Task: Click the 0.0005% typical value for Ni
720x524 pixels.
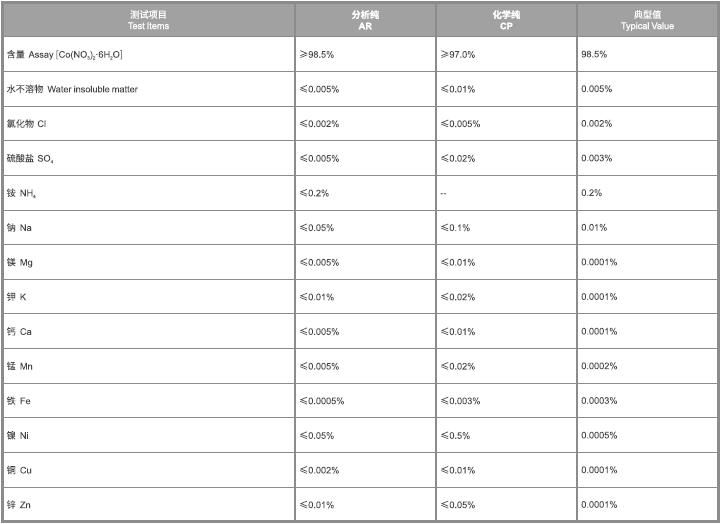Action: 599,435
